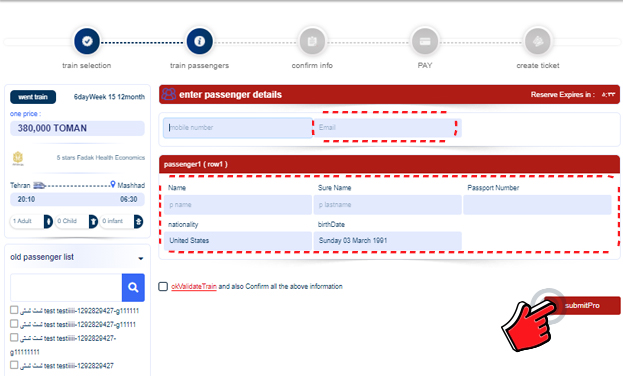This screenshot has height=376, width=623.
Task: Click the PAY step card icon
Action: pos(425,41)
